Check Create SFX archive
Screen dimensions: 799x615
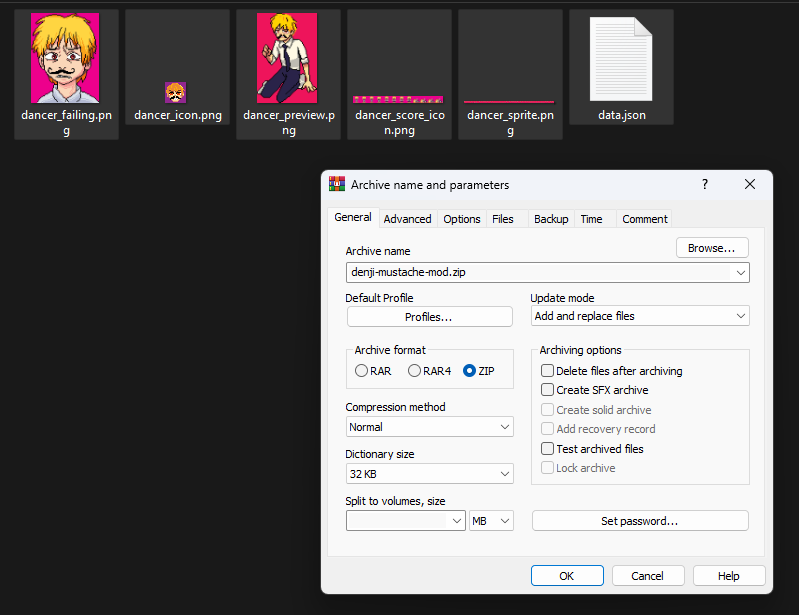(547, 390)
